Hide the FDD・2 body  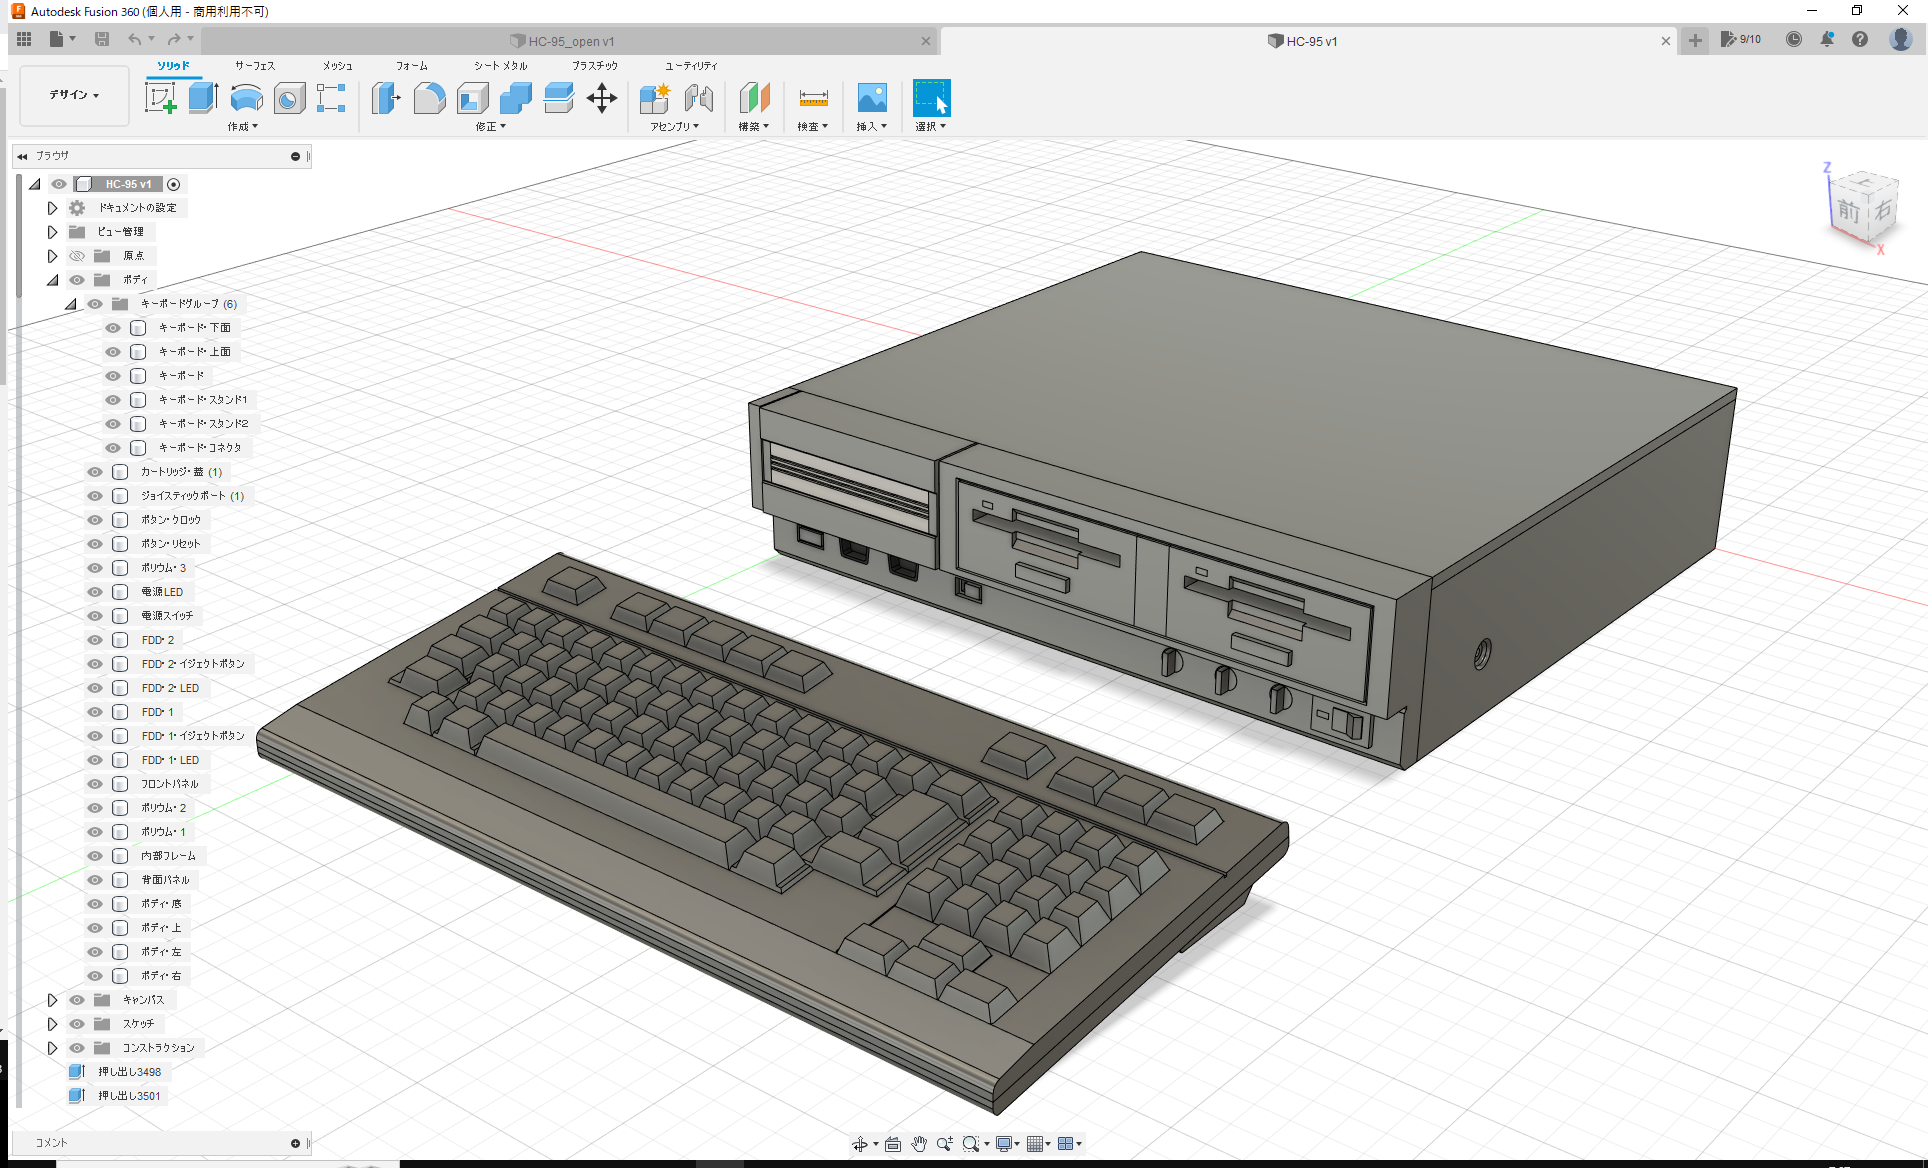click(94, 639)
